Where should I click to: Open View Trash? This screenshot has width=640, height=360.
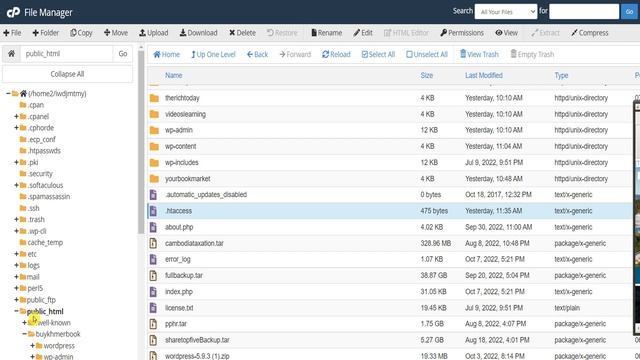(x=479, y=54)
